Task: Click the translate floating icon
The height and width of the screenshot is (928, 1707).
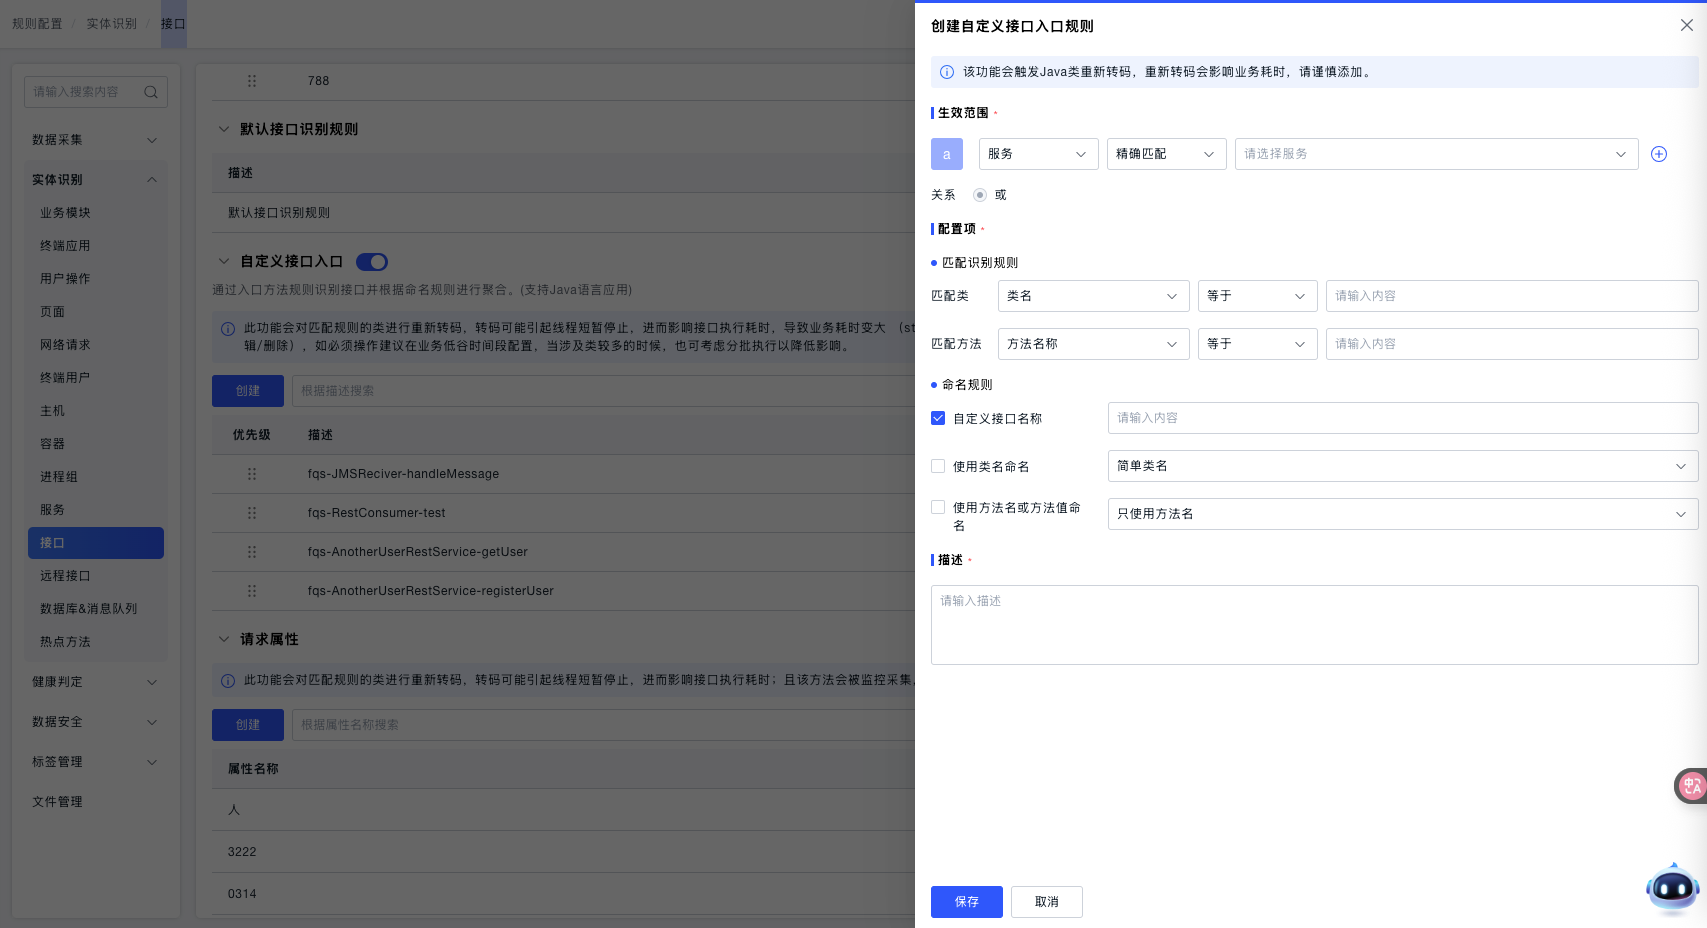Action: pyautogui.click(x=1691, y=786)
